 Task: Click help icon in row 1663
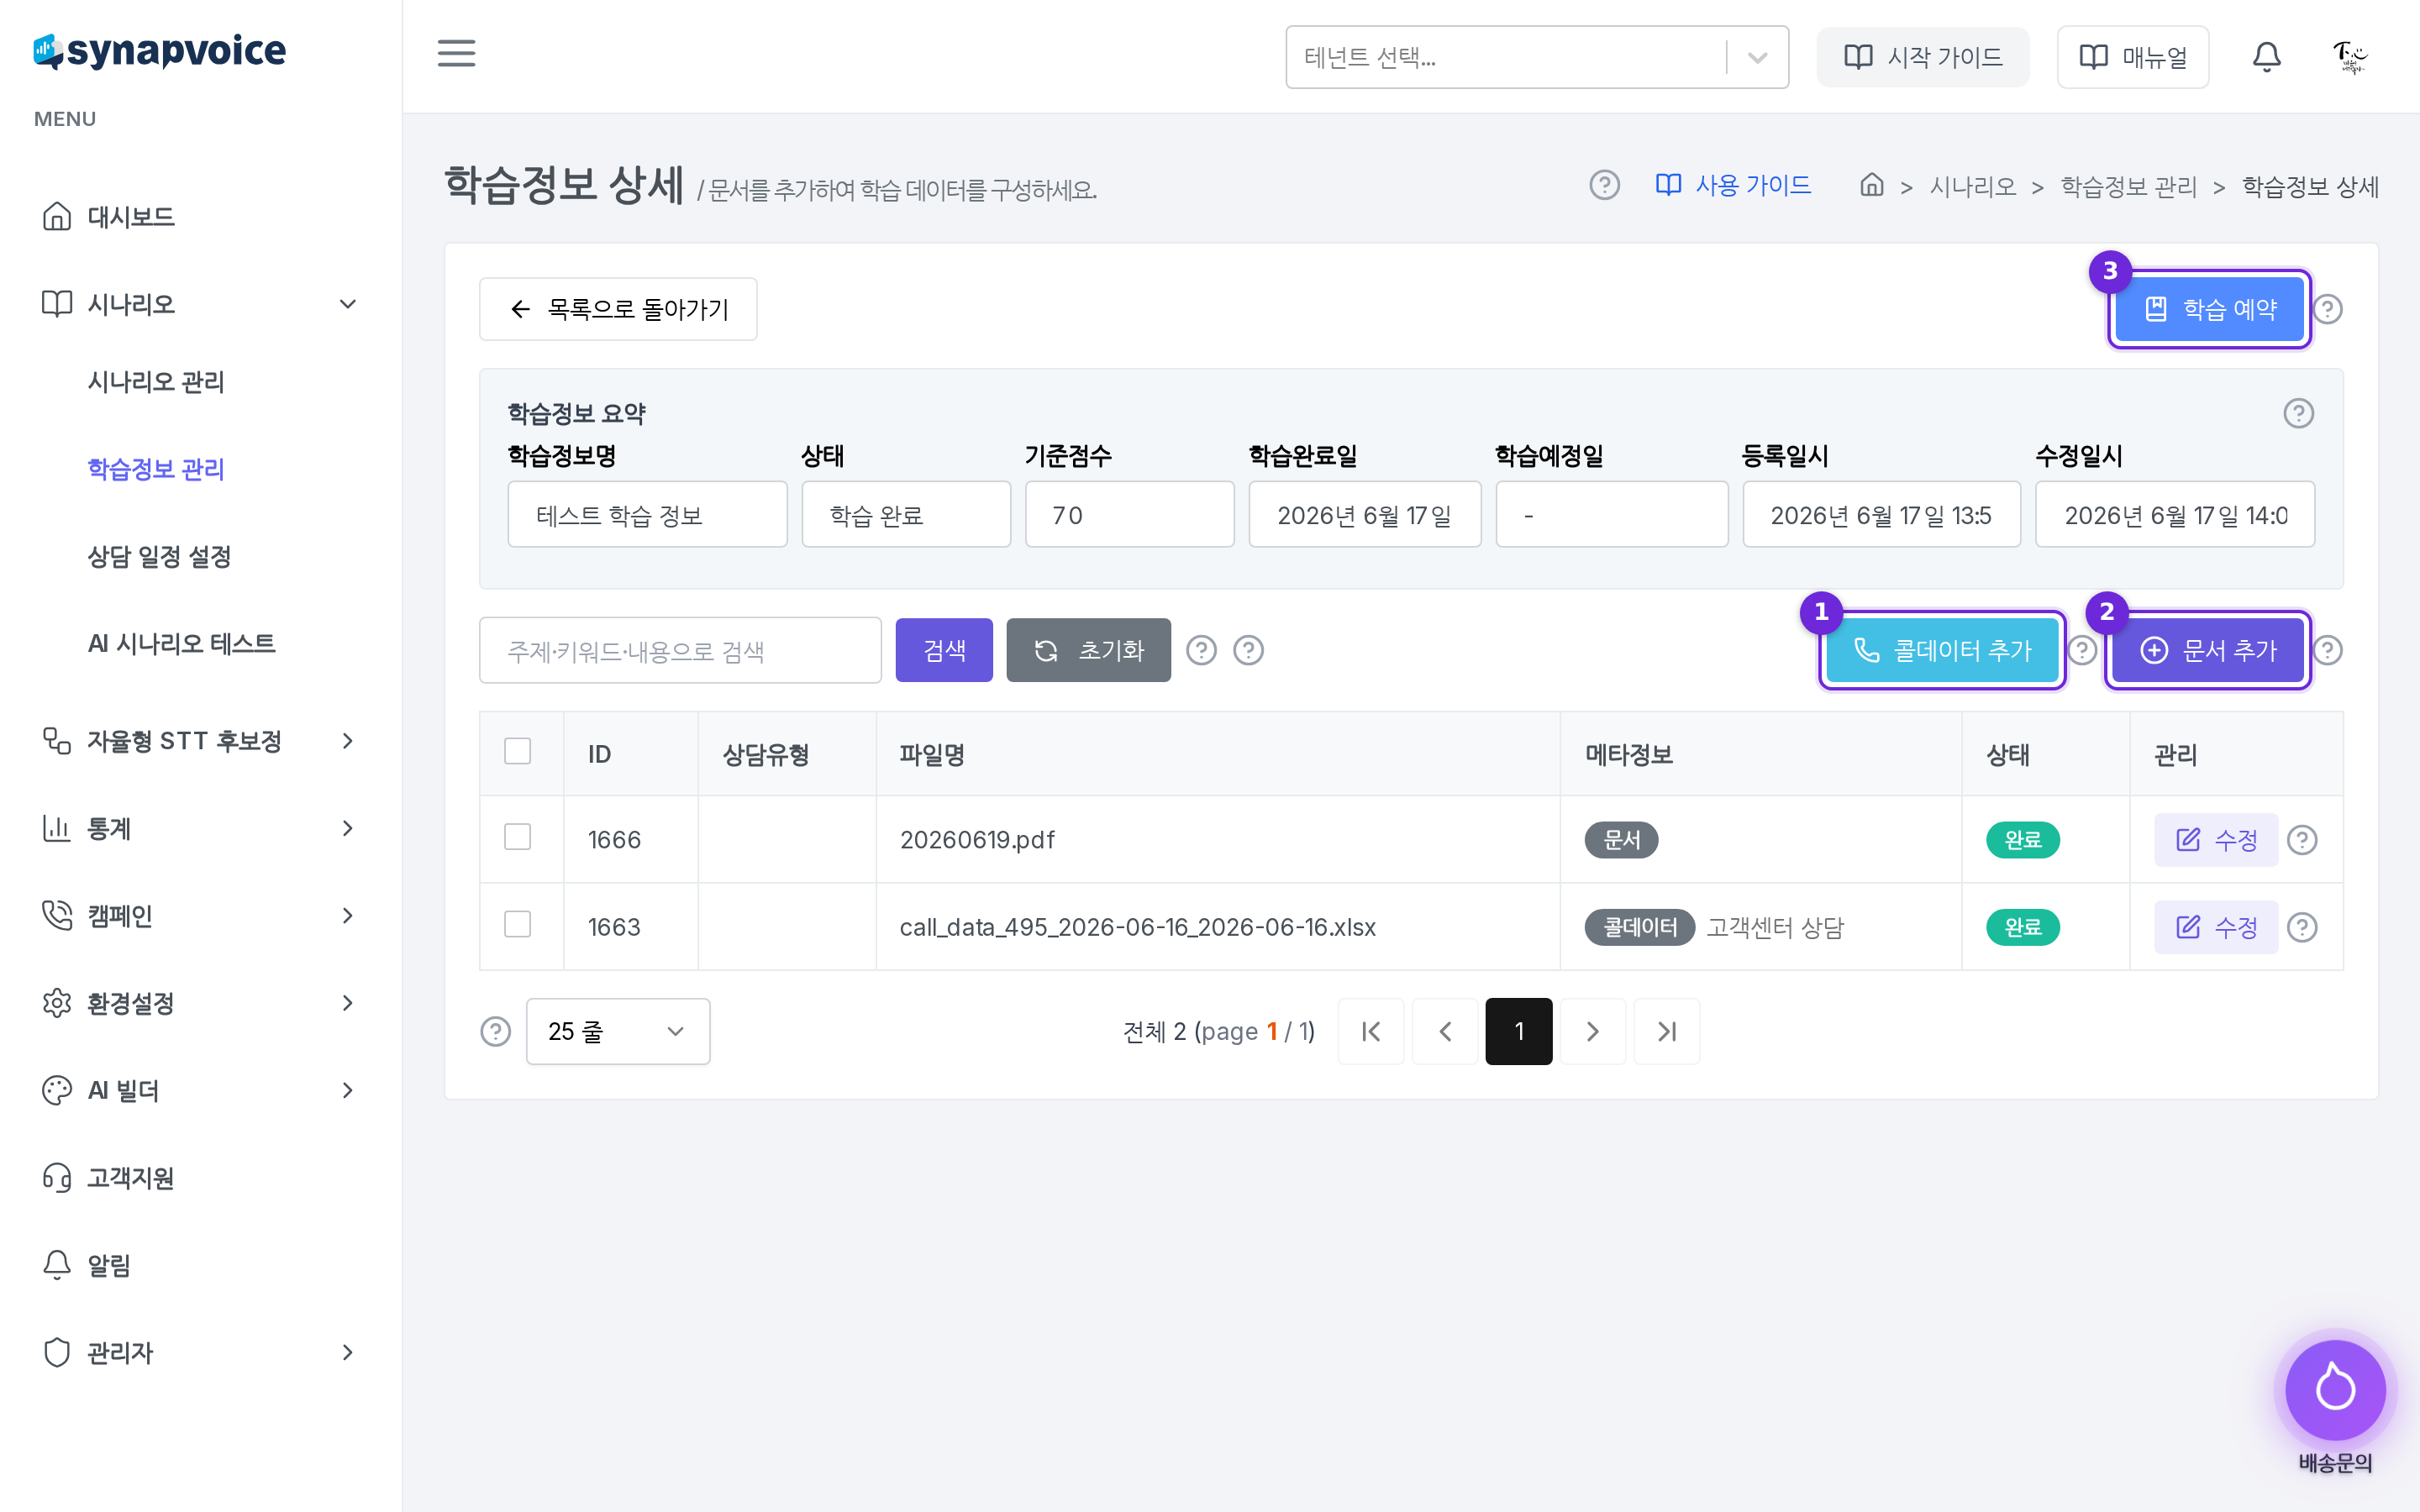(x=2302, y=927)
